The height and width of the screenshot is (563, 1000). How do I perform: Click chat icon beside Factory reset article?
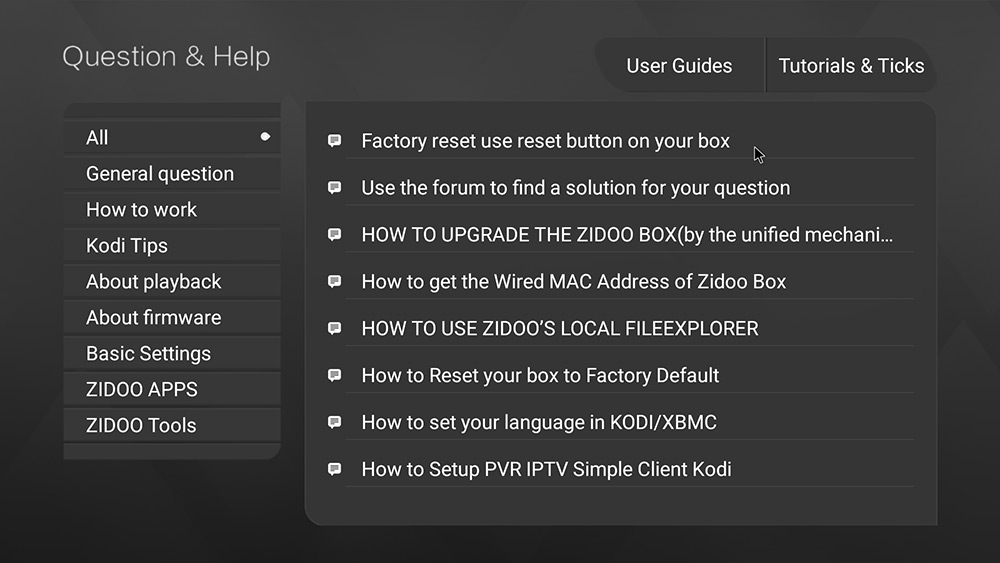coord(334,140)
